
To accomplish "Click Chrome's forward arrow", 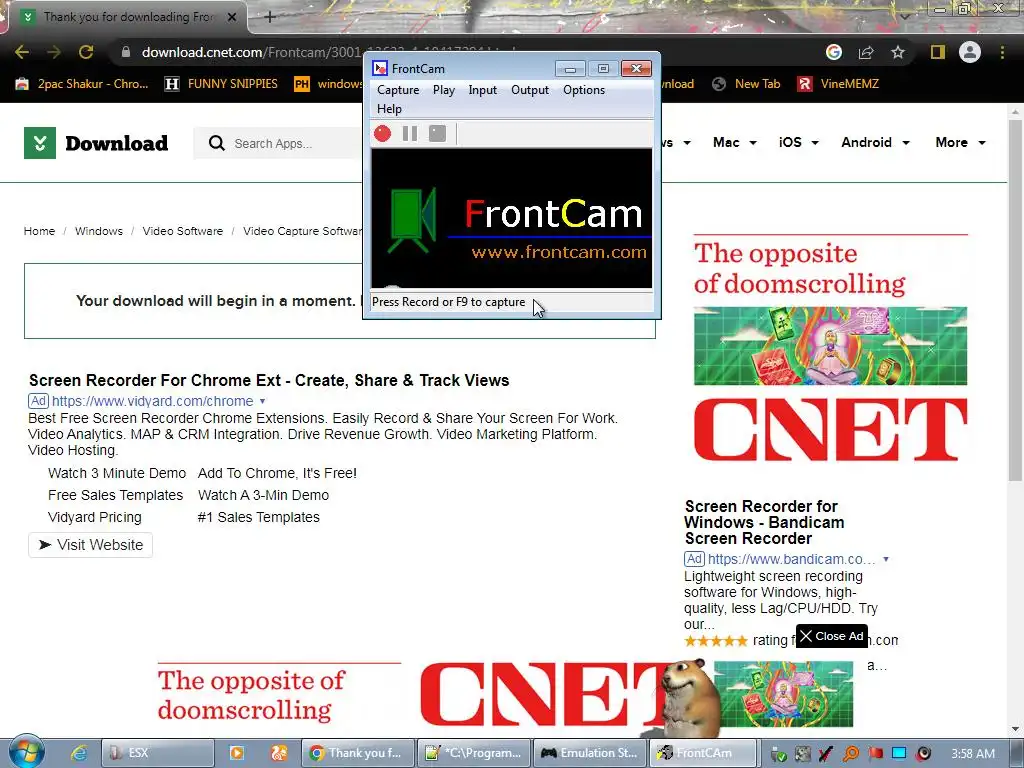I will tap(54, 52).
